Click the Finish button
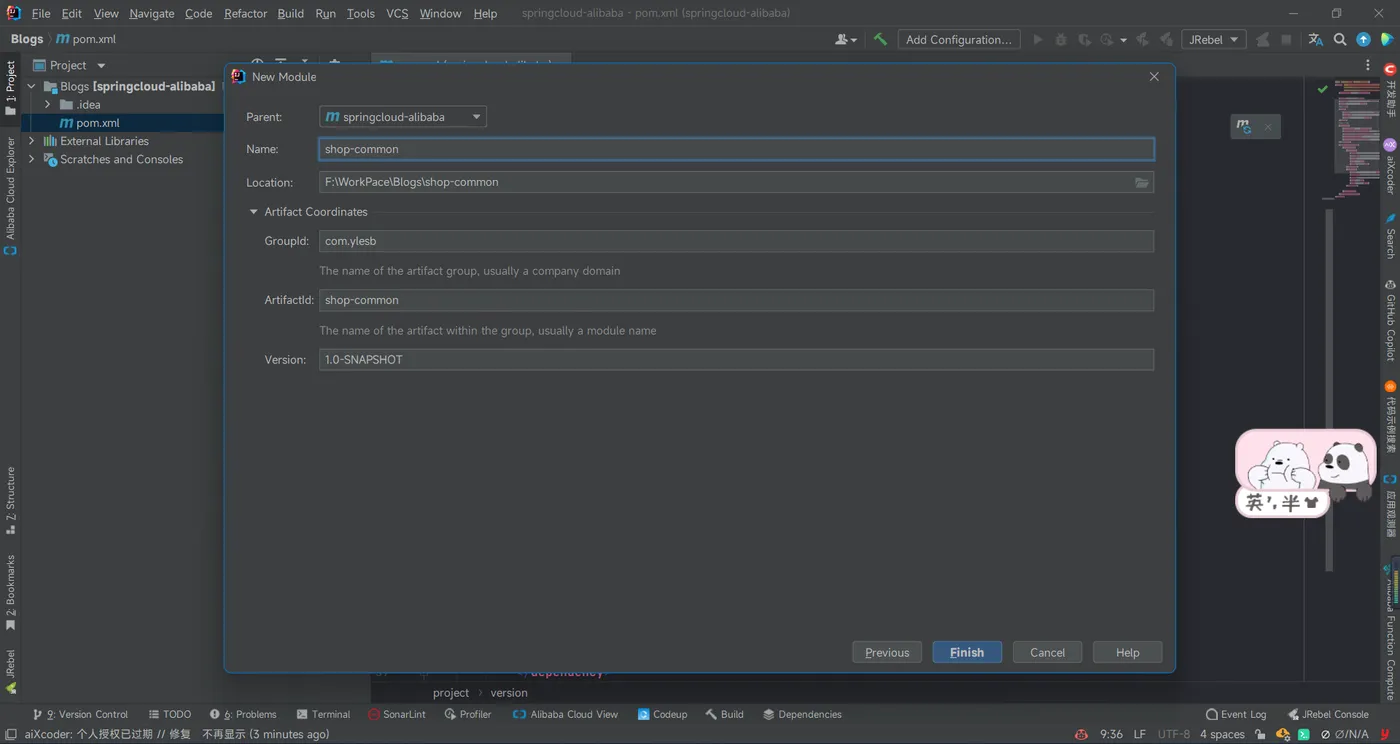This screenshot has width=1400, height=744. (x=967, y=652)
